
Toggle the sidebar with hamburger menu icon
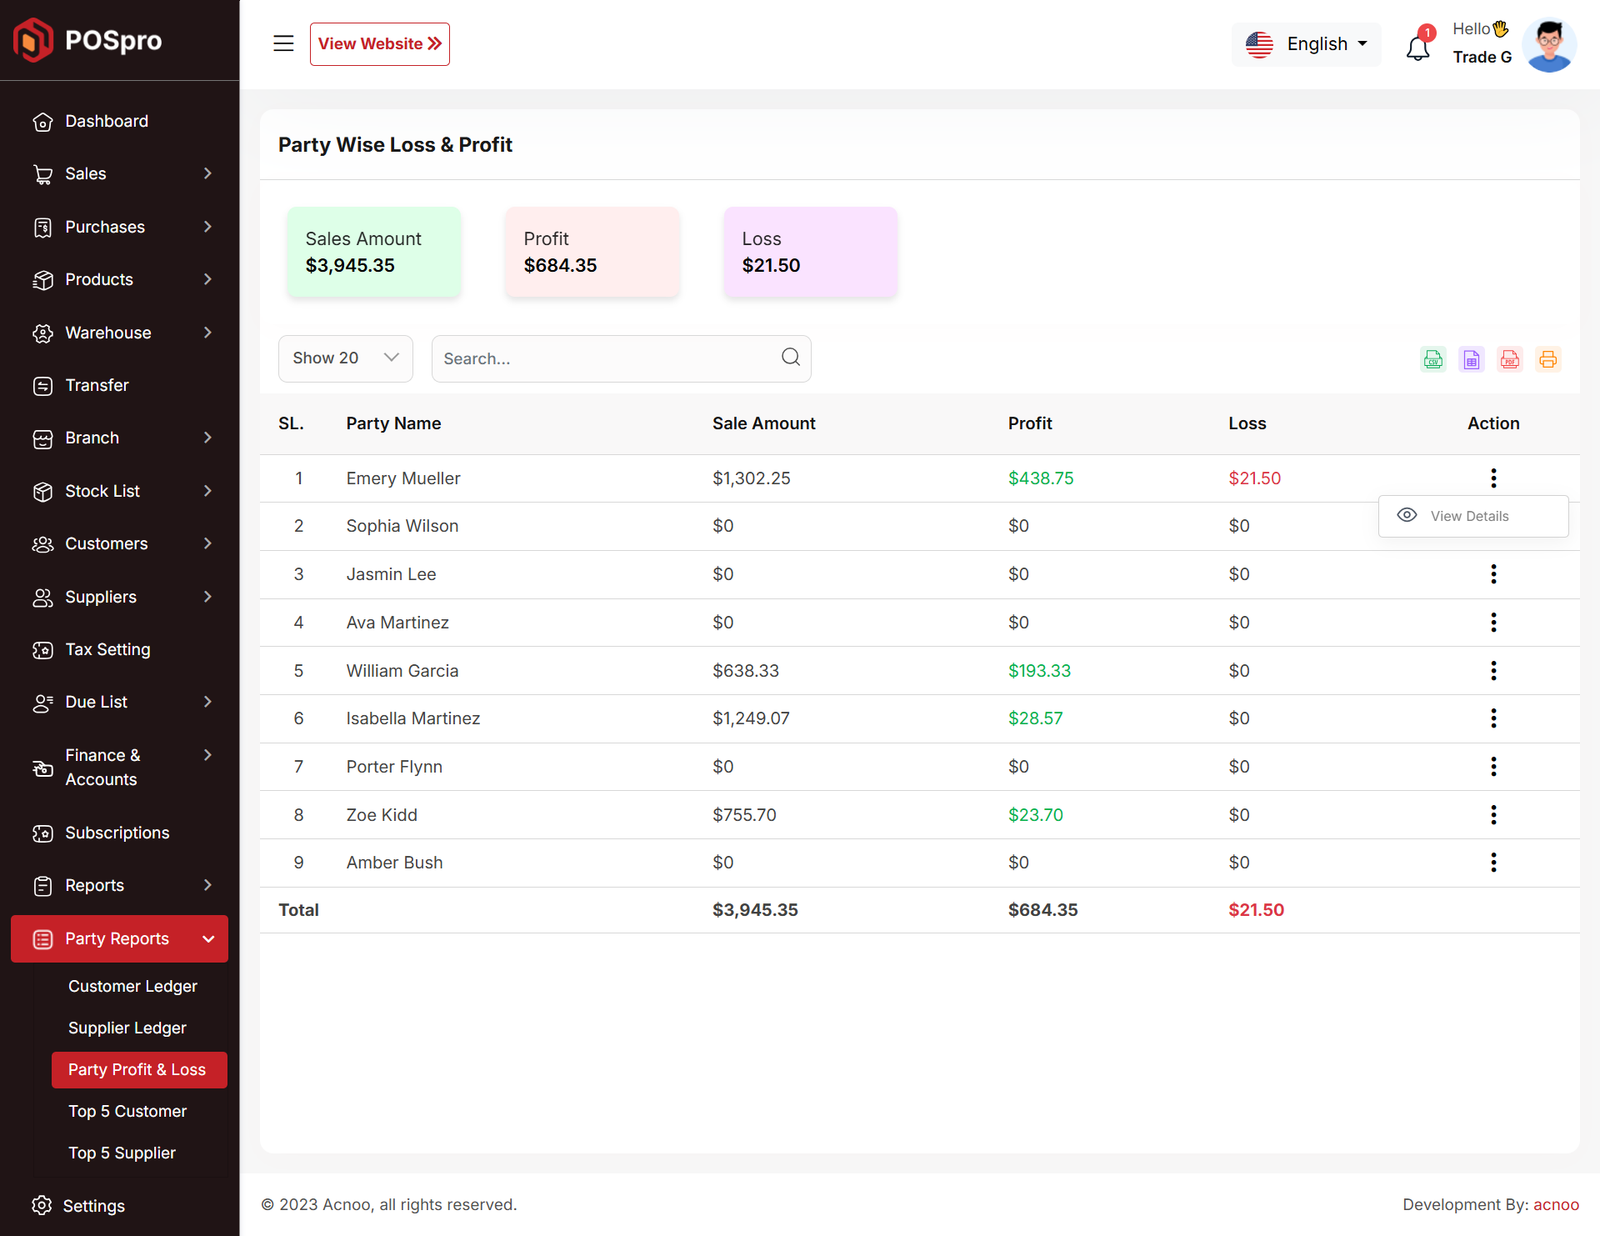click(283, 44)
